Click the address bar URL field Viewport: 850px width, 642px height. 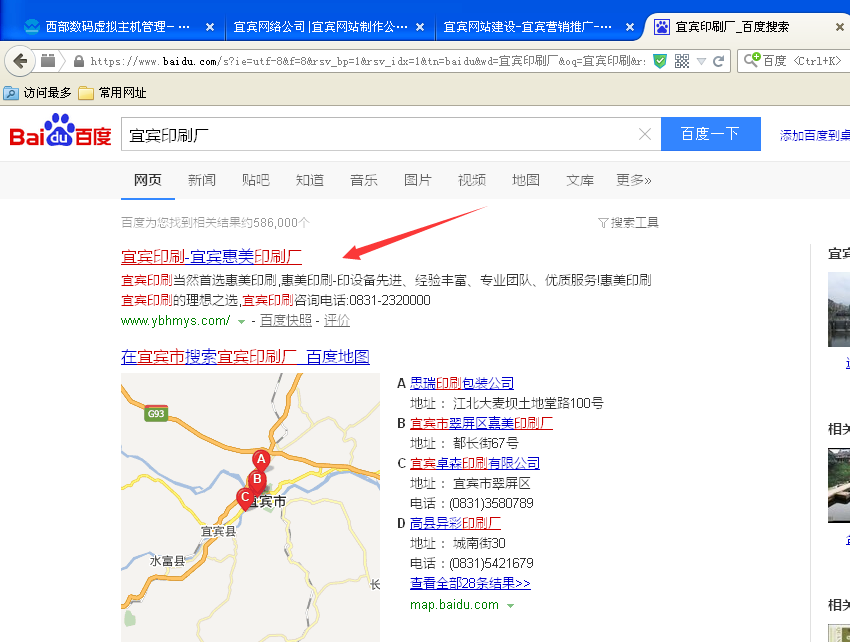click(x=368, y=61)
